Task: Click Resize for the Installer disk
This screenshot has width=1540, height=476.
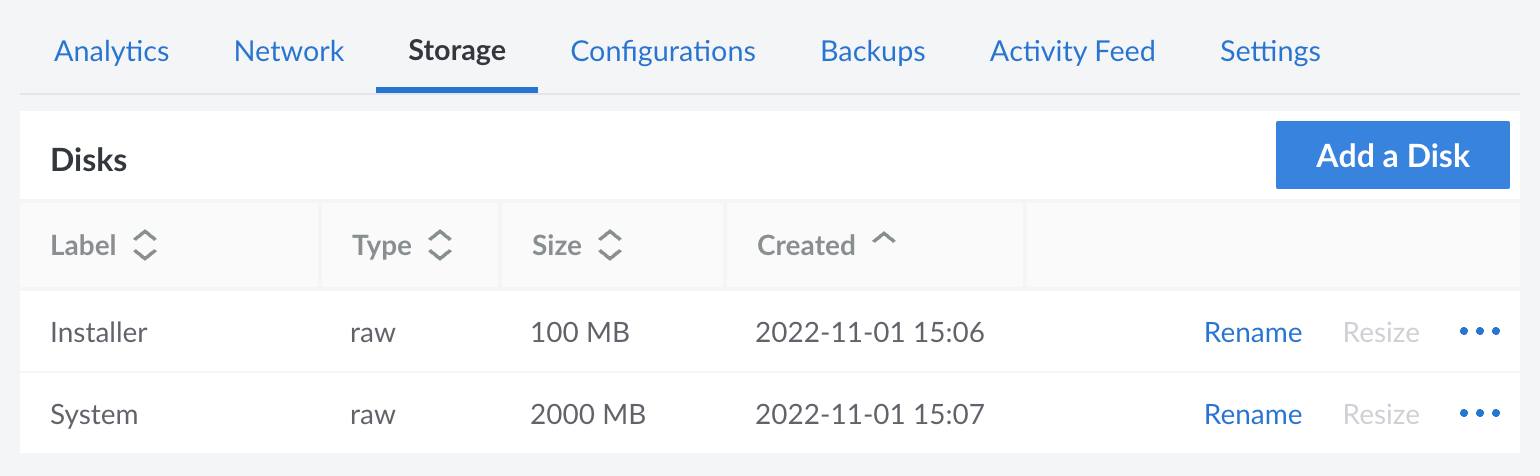Action: [1381, 333]
